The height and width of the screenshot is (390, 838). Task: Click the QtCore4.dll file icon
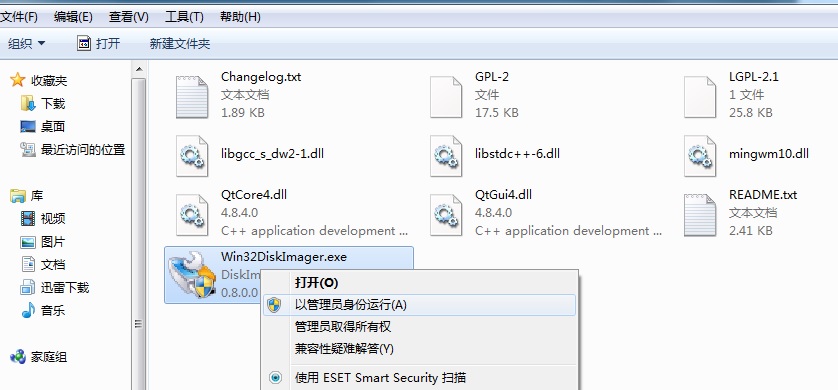[x=192, y=215]
